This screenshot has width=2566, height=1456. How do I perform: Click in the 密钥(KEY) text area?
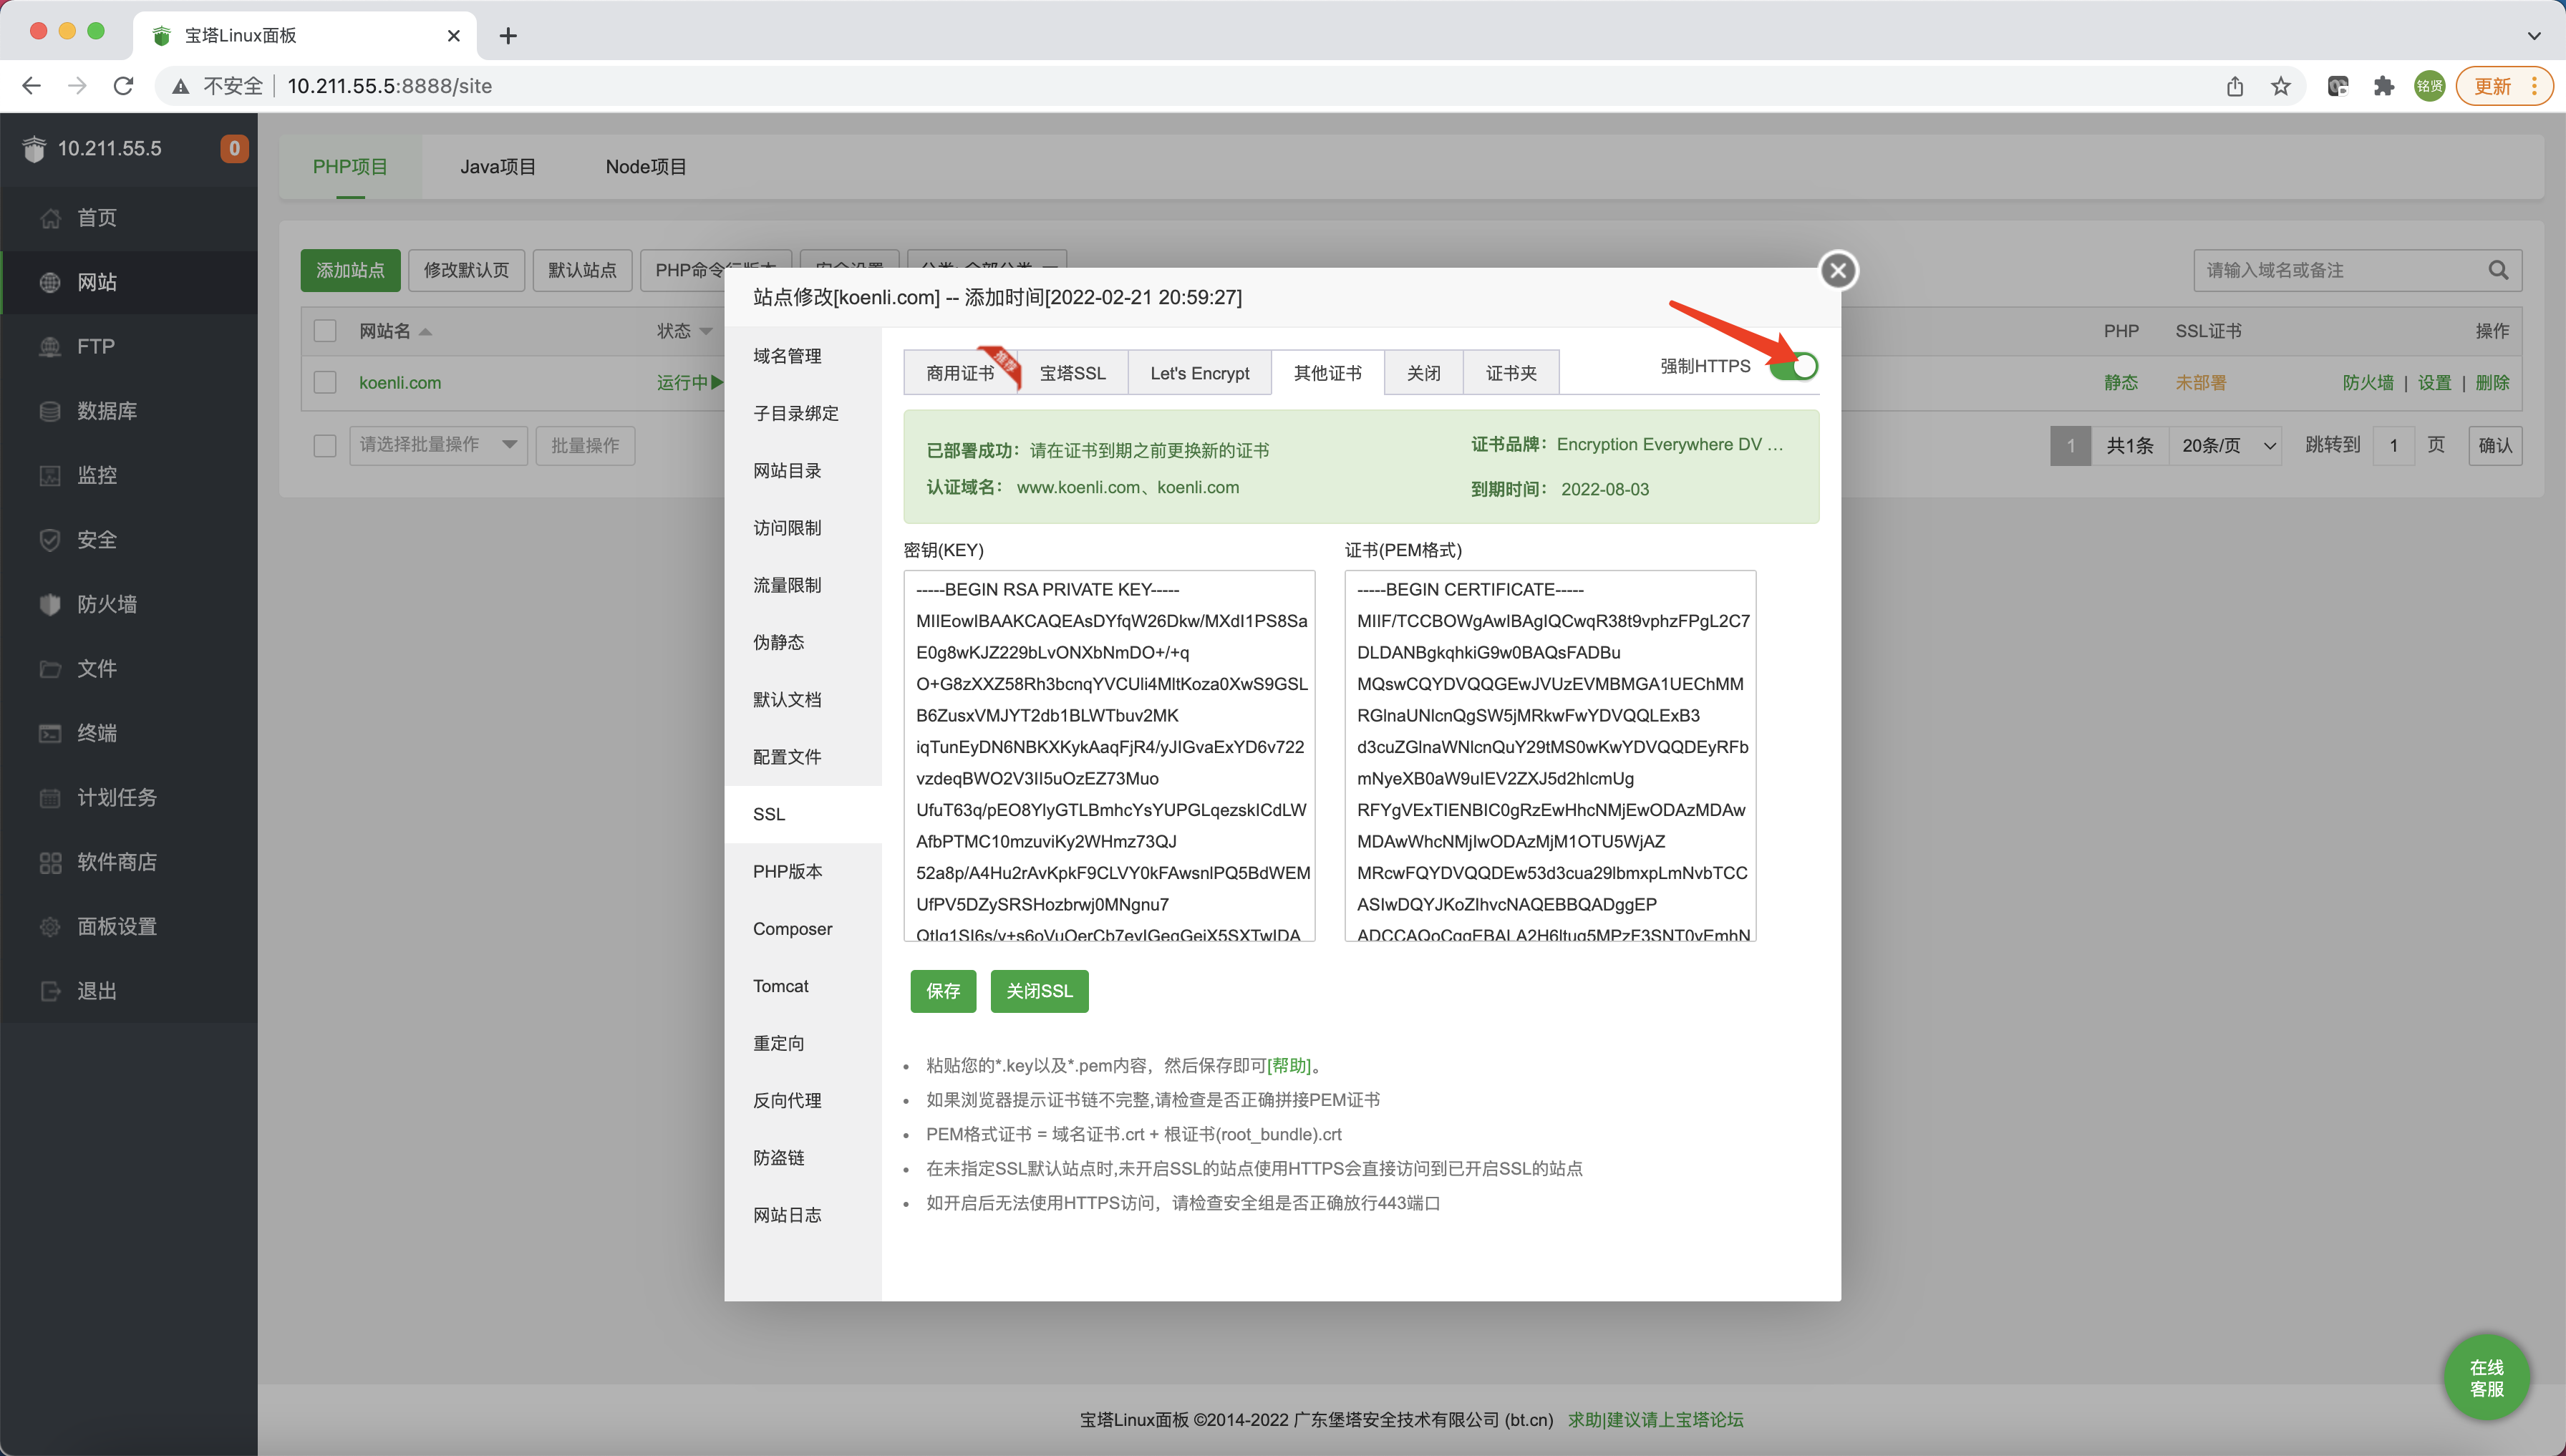click(x=1109, y=756)
